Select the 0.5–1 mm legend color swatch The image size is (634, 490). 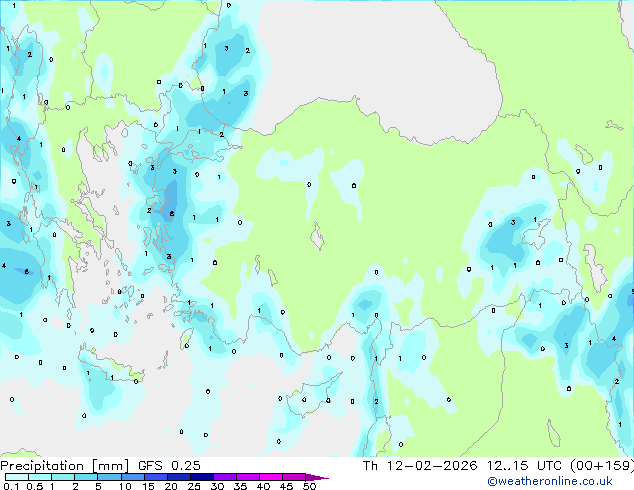pos(40,477)
